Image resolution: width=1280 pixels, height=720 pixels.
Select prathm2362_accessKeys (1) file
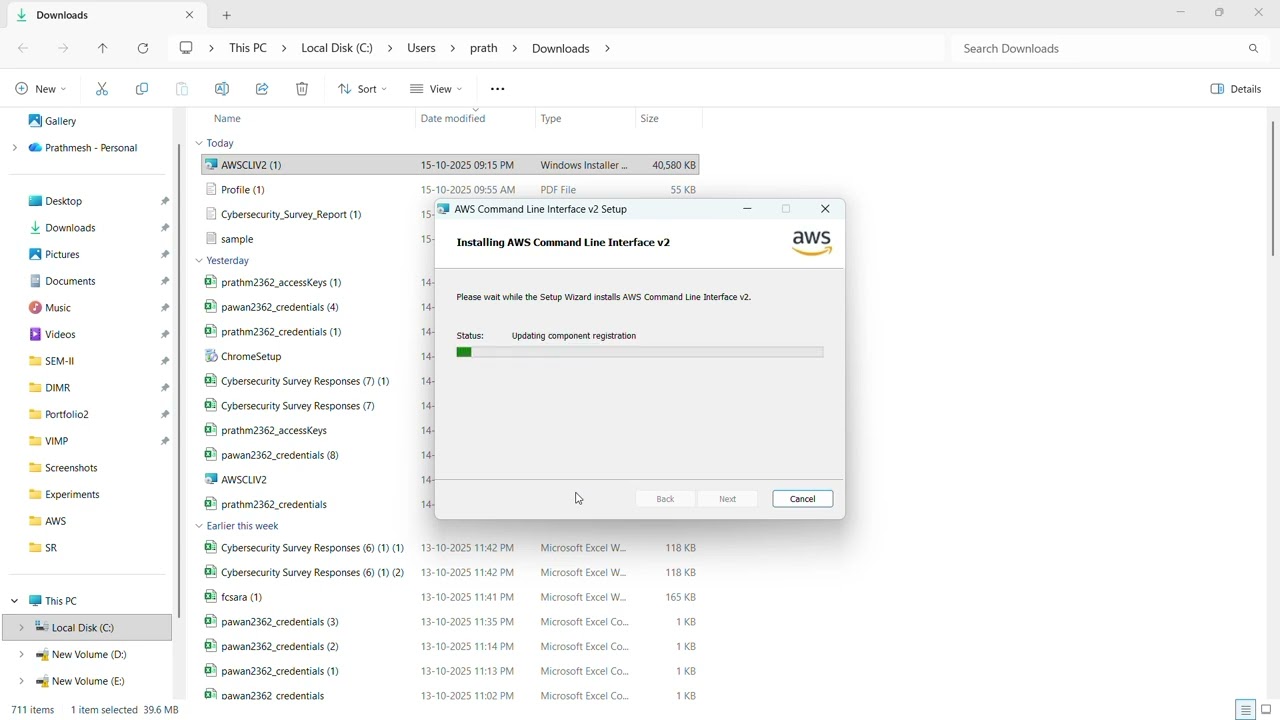(281, 282)
